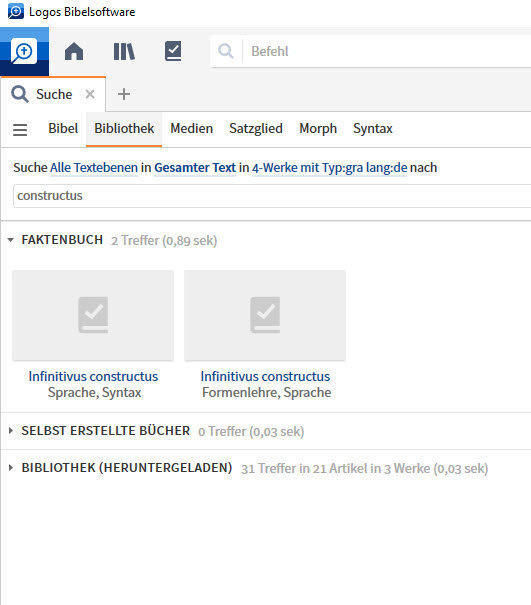Click the Logos search app icon
Viewport: 531px width, 605px height.
click(x=24, y=51)
